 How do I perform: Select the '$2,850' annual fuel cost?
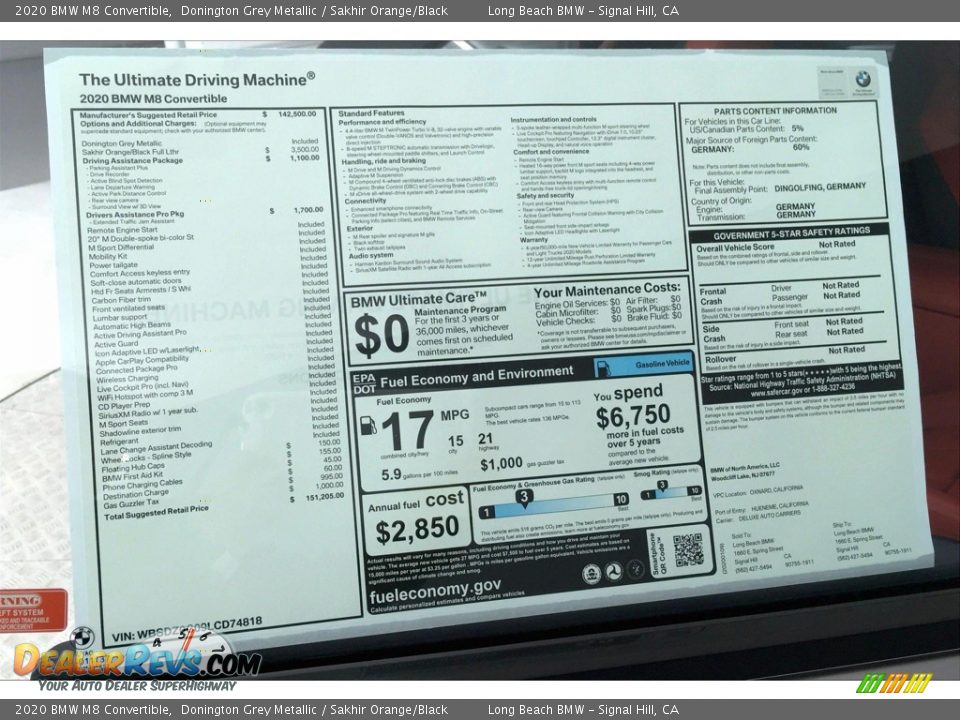click(x=417, y=530)
